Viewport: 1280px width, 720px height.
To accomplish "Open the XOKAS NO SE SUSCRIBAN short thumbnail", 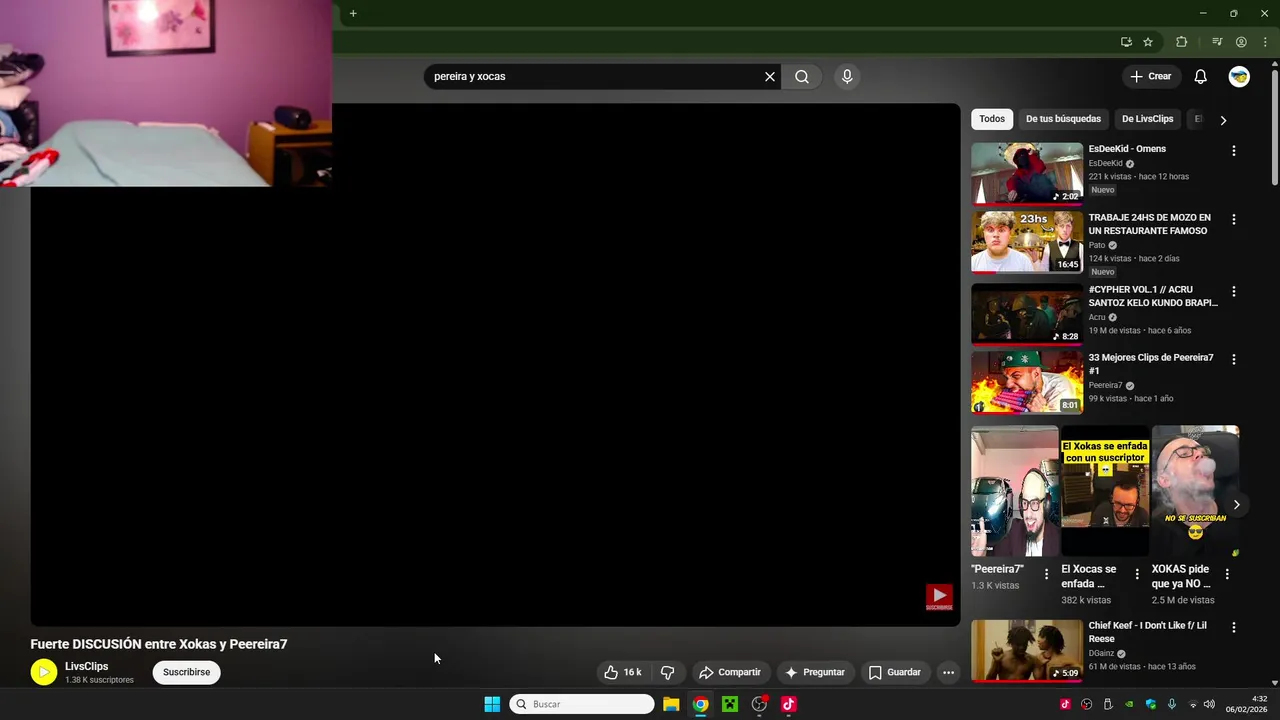I will pyautogui.click(x=1195, y=491).
